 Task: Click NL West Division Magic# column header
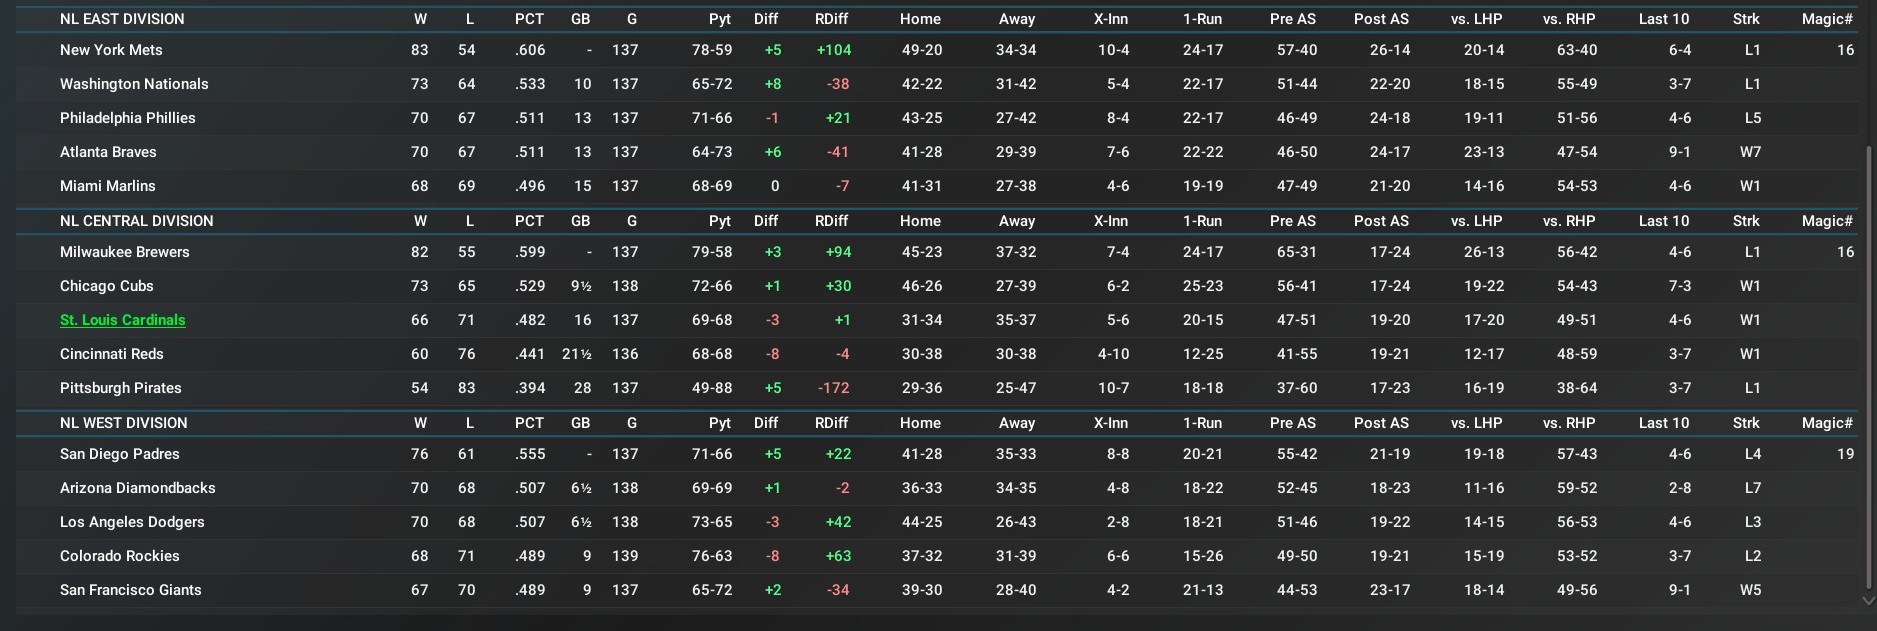(1827, 423)
